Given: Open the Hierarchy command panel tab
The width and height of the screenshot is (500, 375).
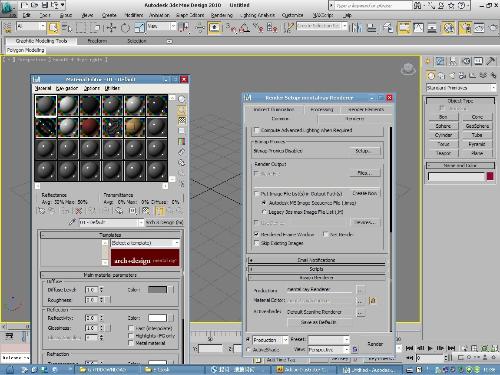Looking at the screenshot, I should coord(453,61).
